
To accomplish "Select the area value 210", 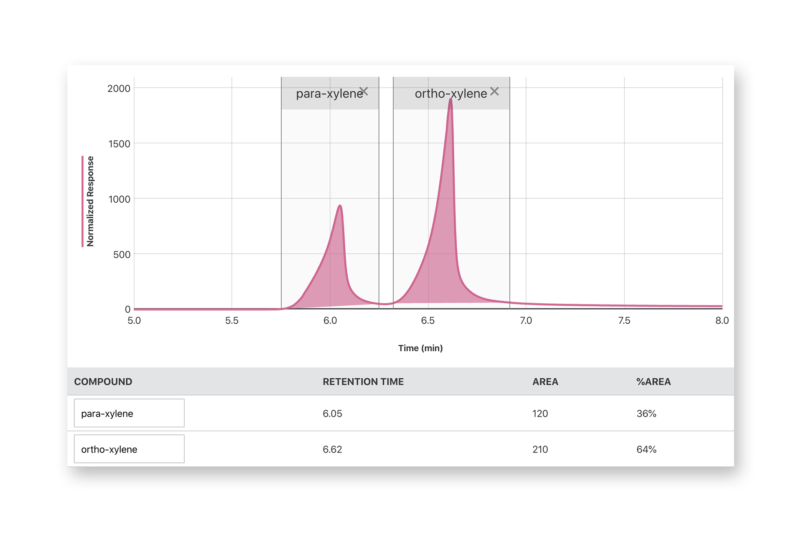I will point(540,449).
